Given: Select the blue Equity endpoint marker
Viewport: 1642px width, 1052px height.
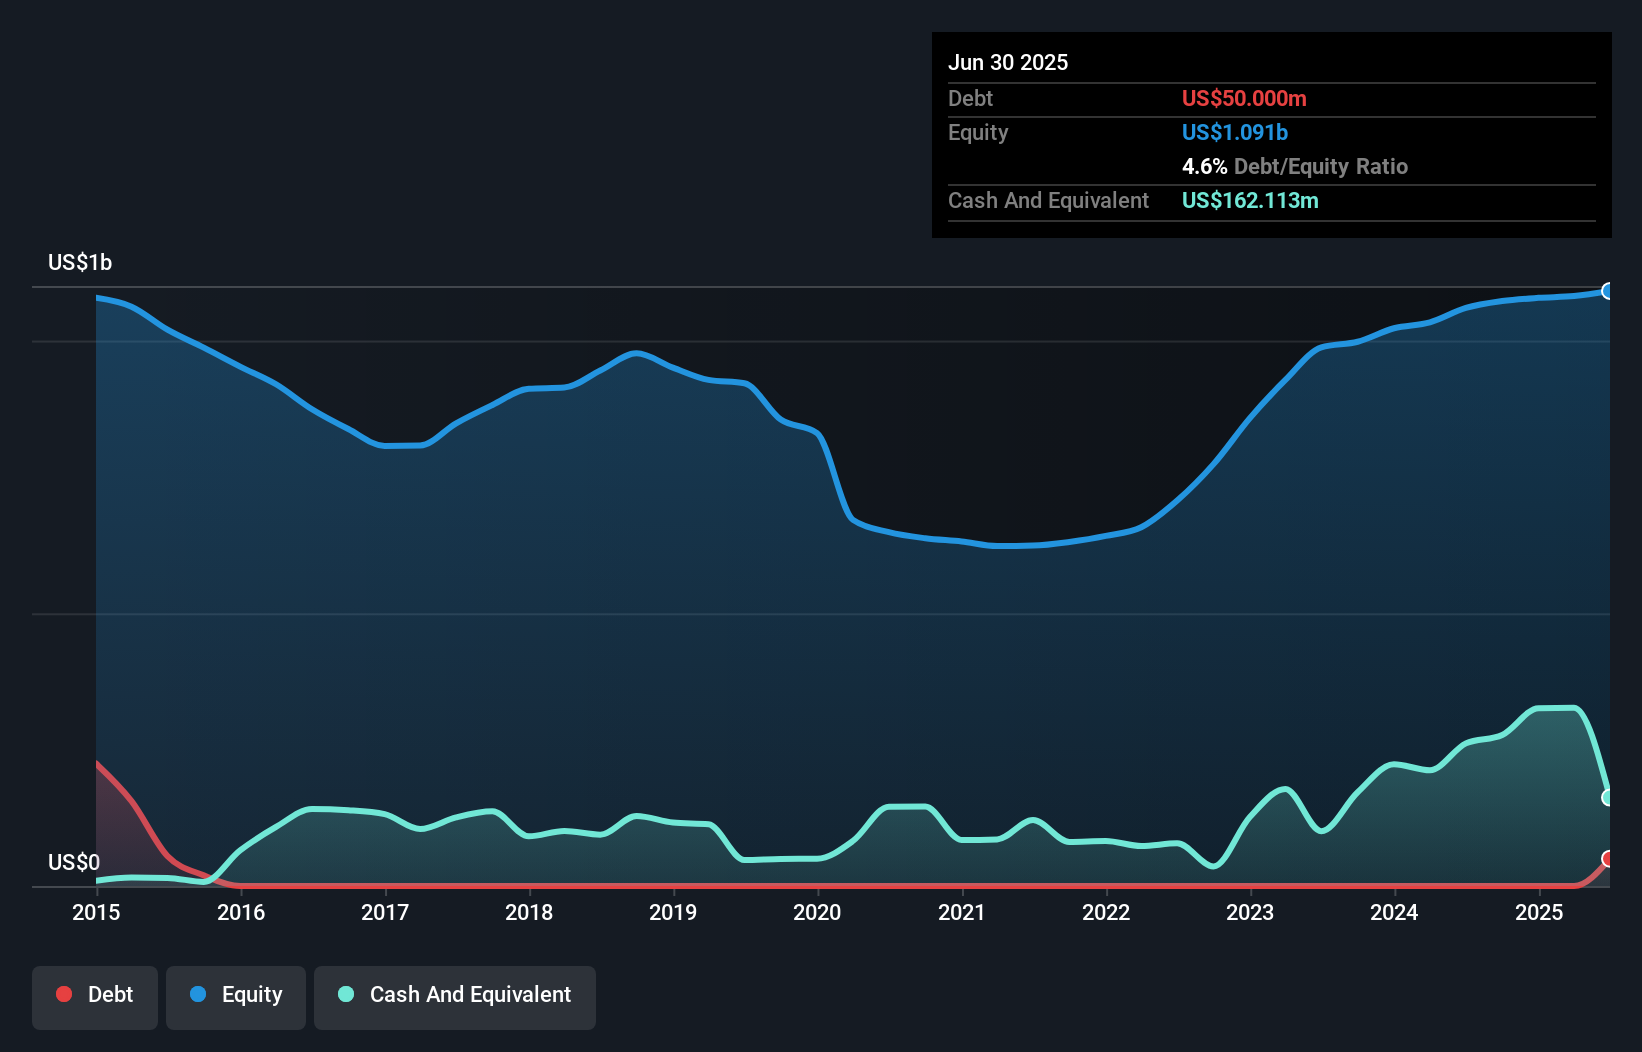Looking at the screenshot, I should click(x=1608, y=291).
